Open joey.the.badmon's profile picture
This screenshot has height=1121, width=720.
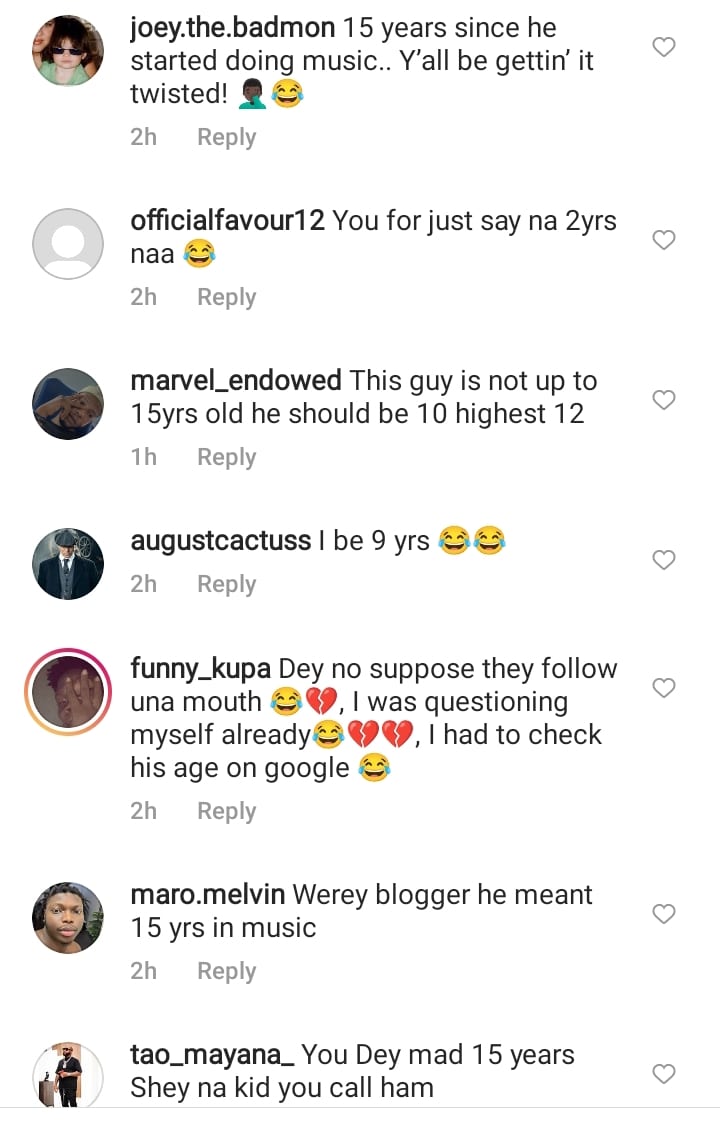[68, 51]
